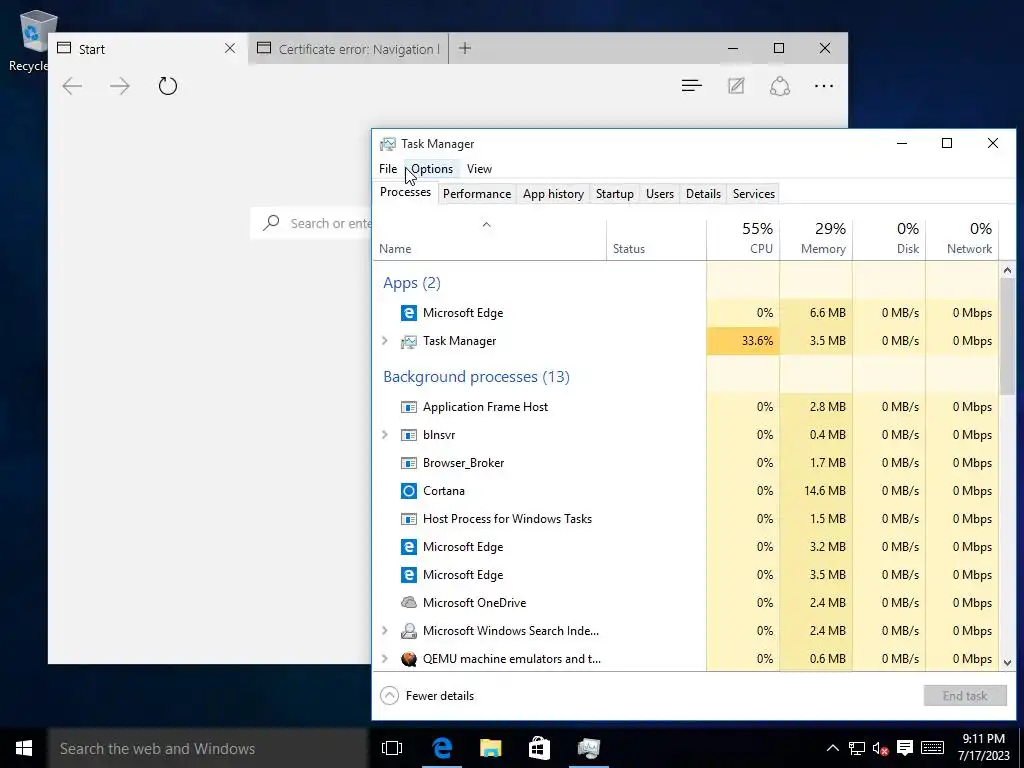The height and width of the screenshot is (768, 1024).
Task: Make a Web Note in Edge
Action: 736,86
